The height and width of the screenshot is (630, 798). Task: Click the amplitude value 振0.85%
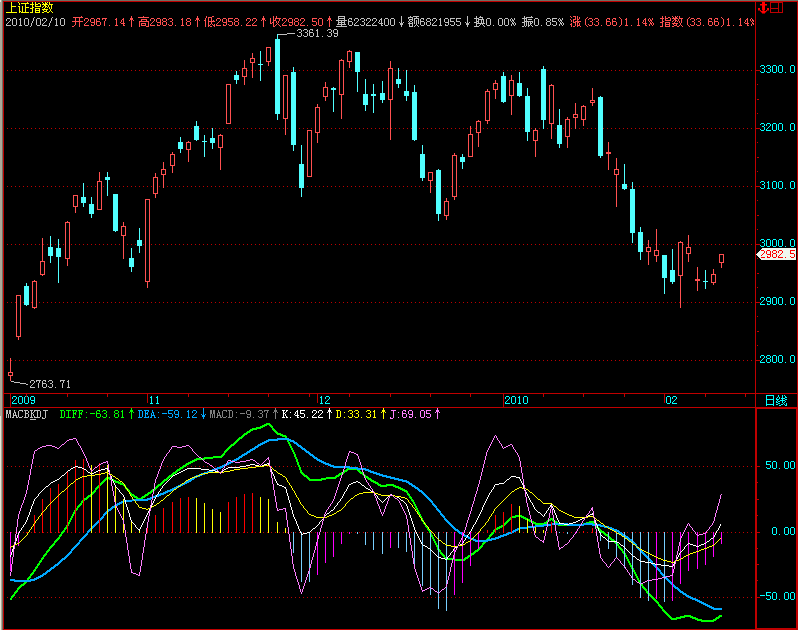coord(543,22)
